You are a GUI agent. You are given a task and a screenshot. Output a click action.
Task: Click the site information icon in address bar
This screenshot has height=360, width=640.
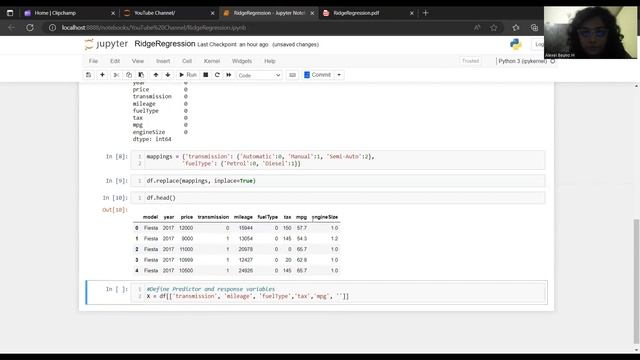click(x=52, y=28)
